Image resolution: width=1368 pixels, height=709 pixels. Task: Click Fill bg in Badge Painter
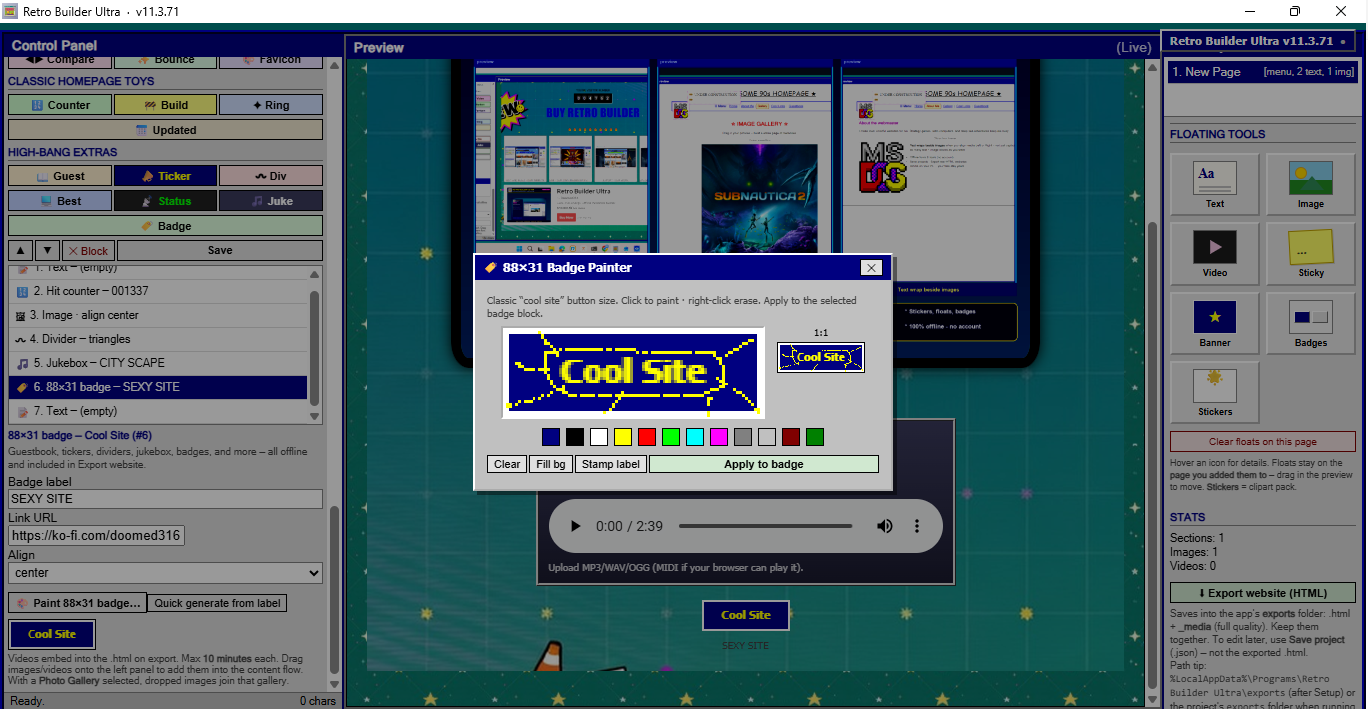click(x=551, y=464)
